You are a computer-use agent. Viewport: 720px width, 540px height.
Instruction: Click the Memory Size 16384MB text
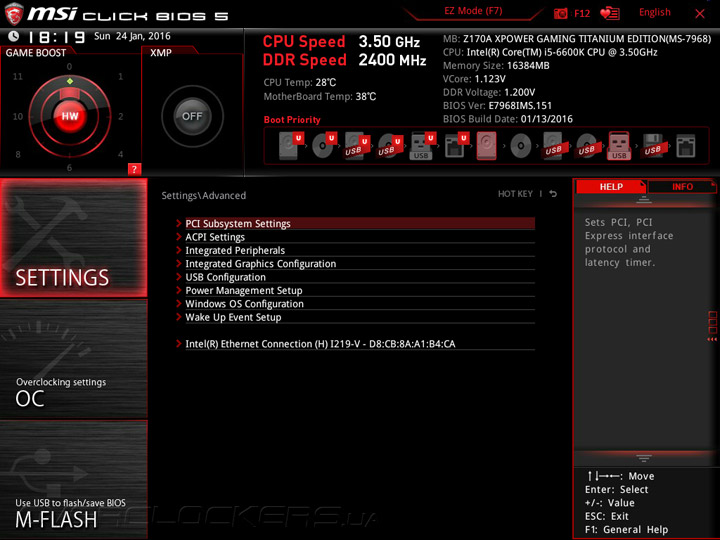(x=496, y=66)
